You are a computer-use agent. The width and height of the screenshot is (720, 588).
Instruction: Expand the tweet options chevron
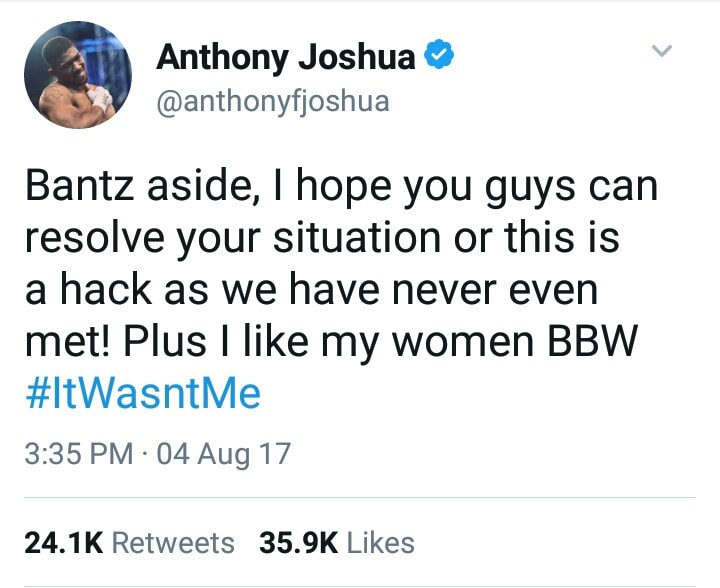click(x=662, y=50)
